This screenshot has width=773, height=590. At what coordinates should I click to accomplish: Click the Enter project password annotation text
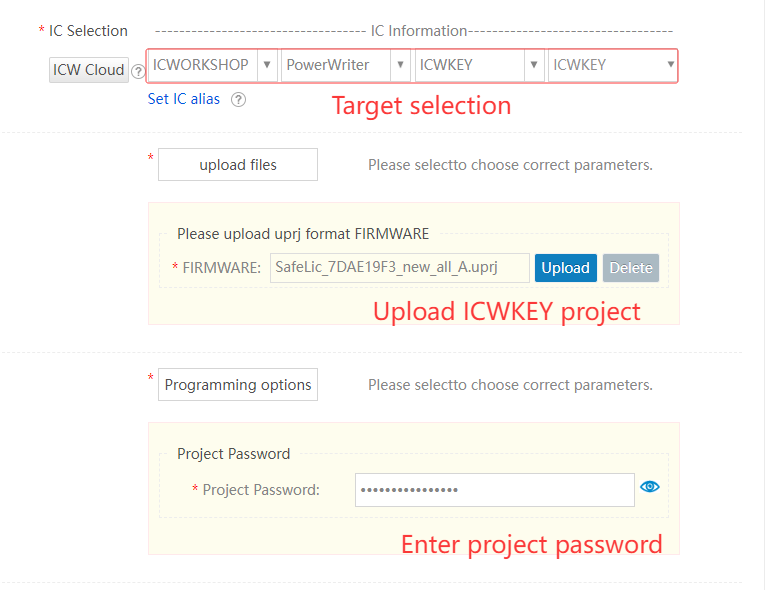pos(531,544)
